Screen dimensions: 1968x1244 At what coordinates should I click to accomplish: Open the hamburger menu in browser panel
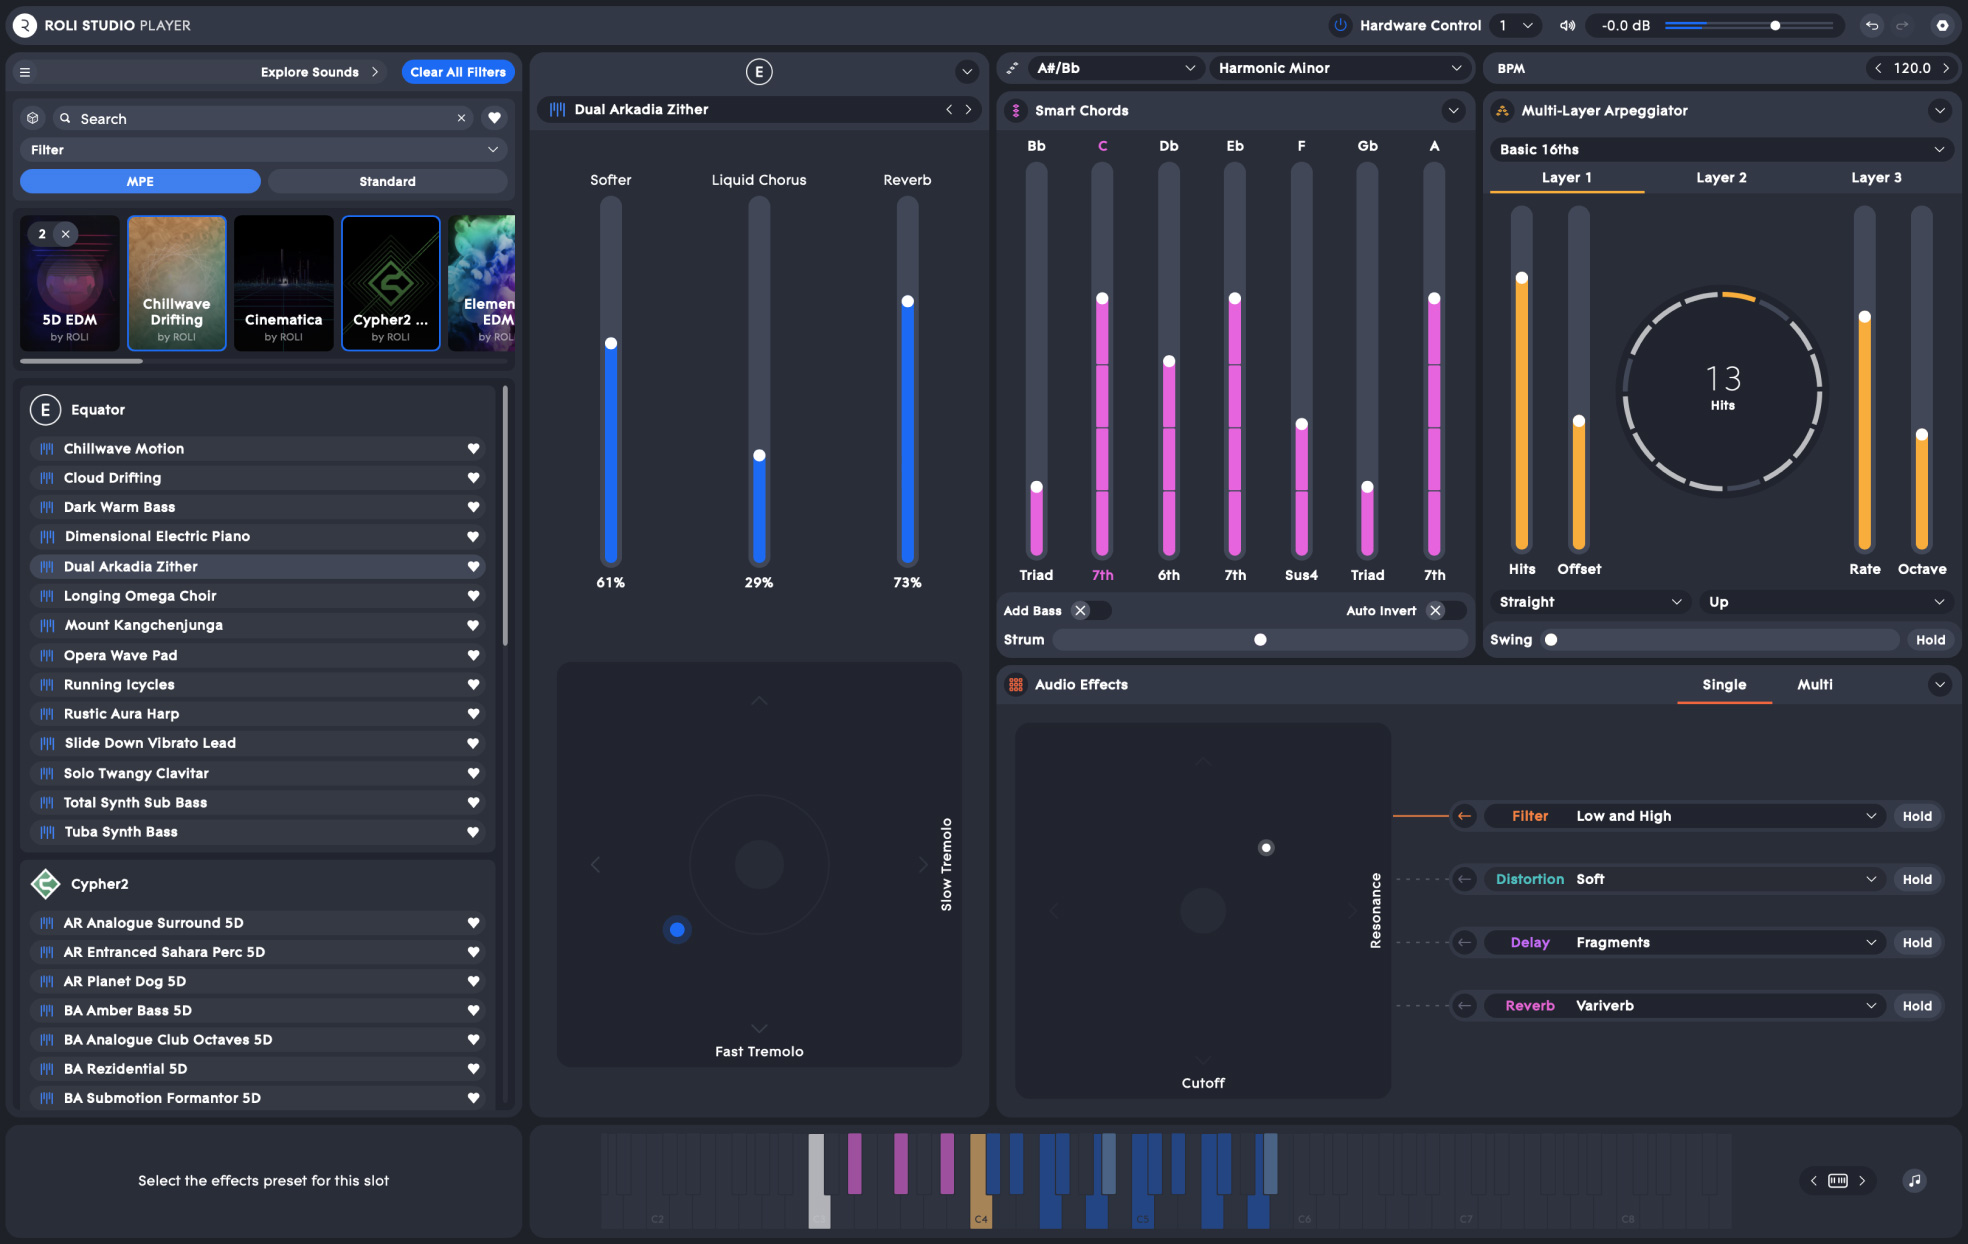coord(25,72)
